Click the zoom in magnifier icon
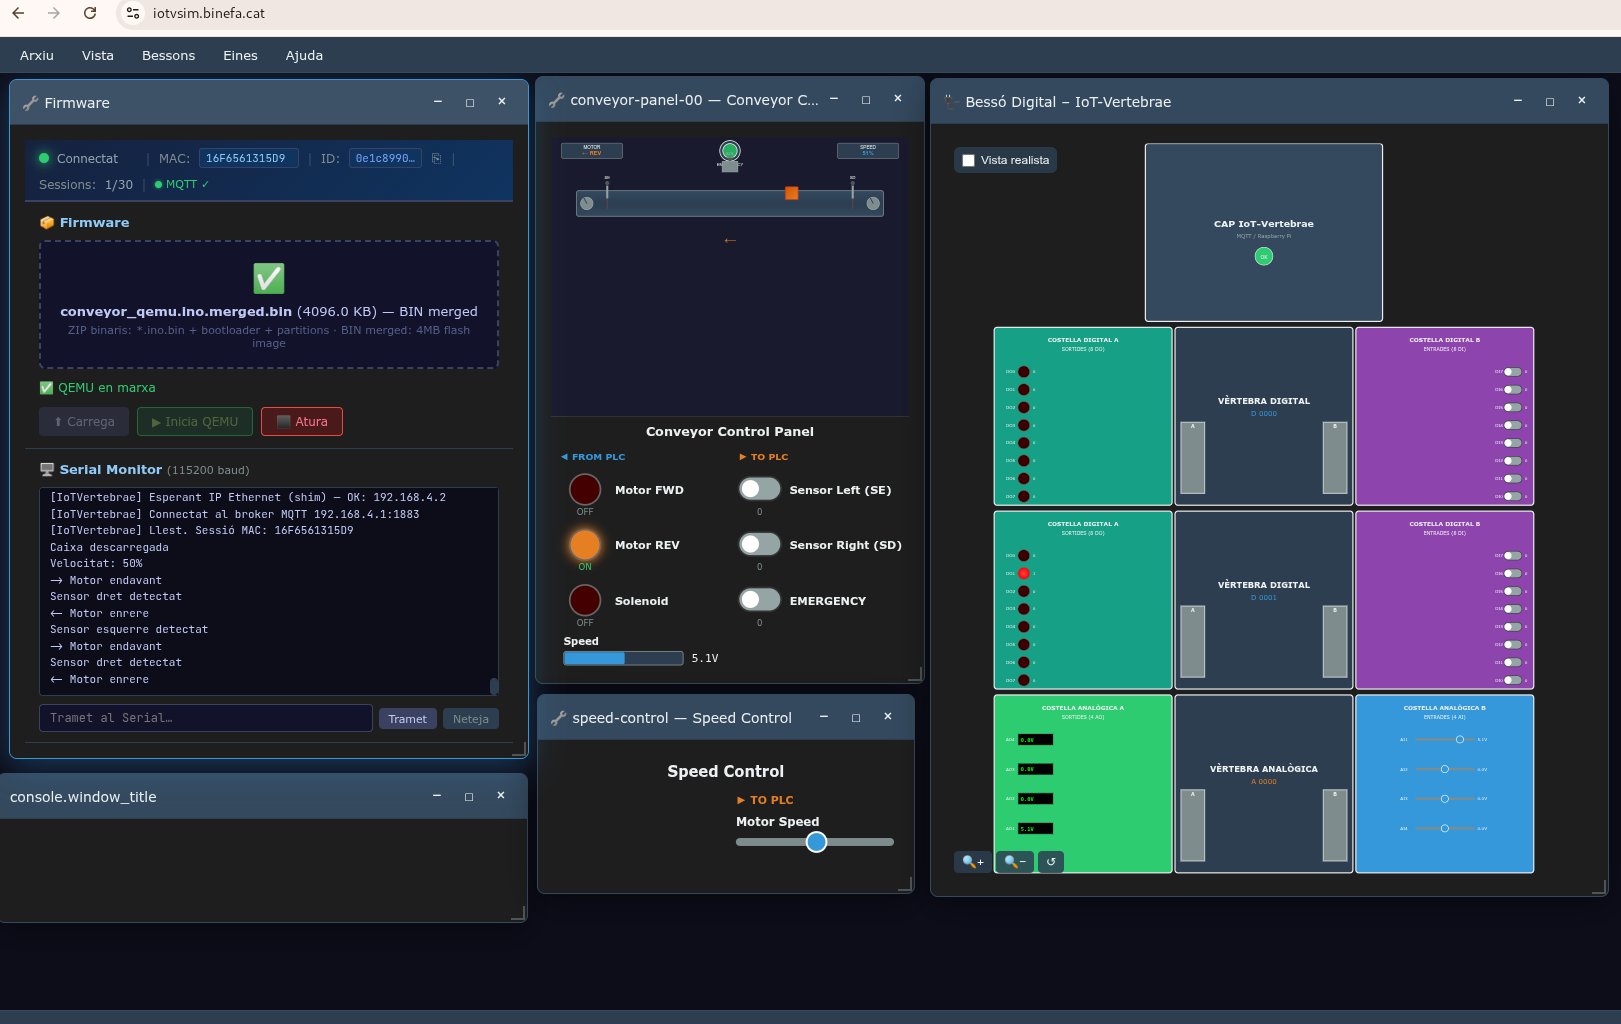This screenshot has width=1621, height=1024. tap(972, 861)
